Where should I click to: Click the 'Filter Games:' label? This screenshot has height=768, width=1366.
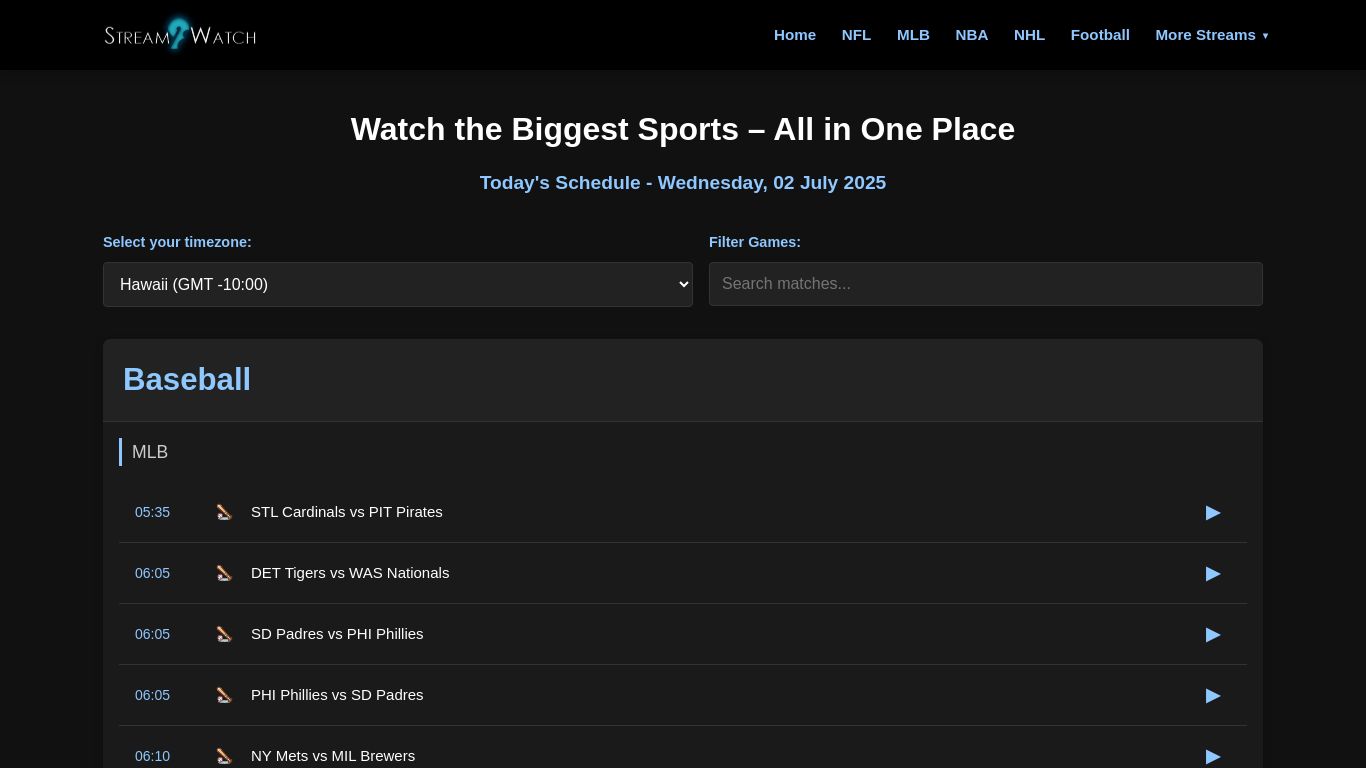[755, 242]
